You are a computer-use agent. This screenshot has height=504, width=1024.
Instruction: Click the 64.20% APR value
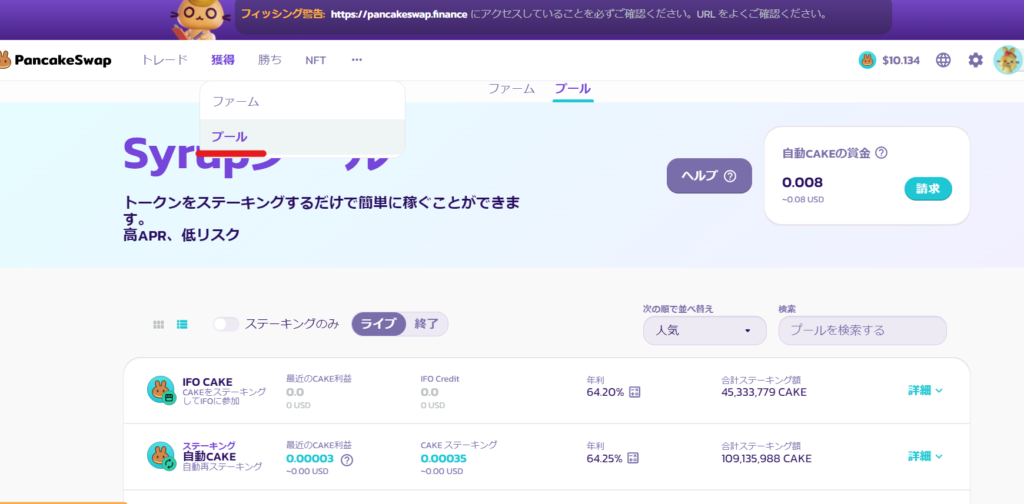pos(605,392)
